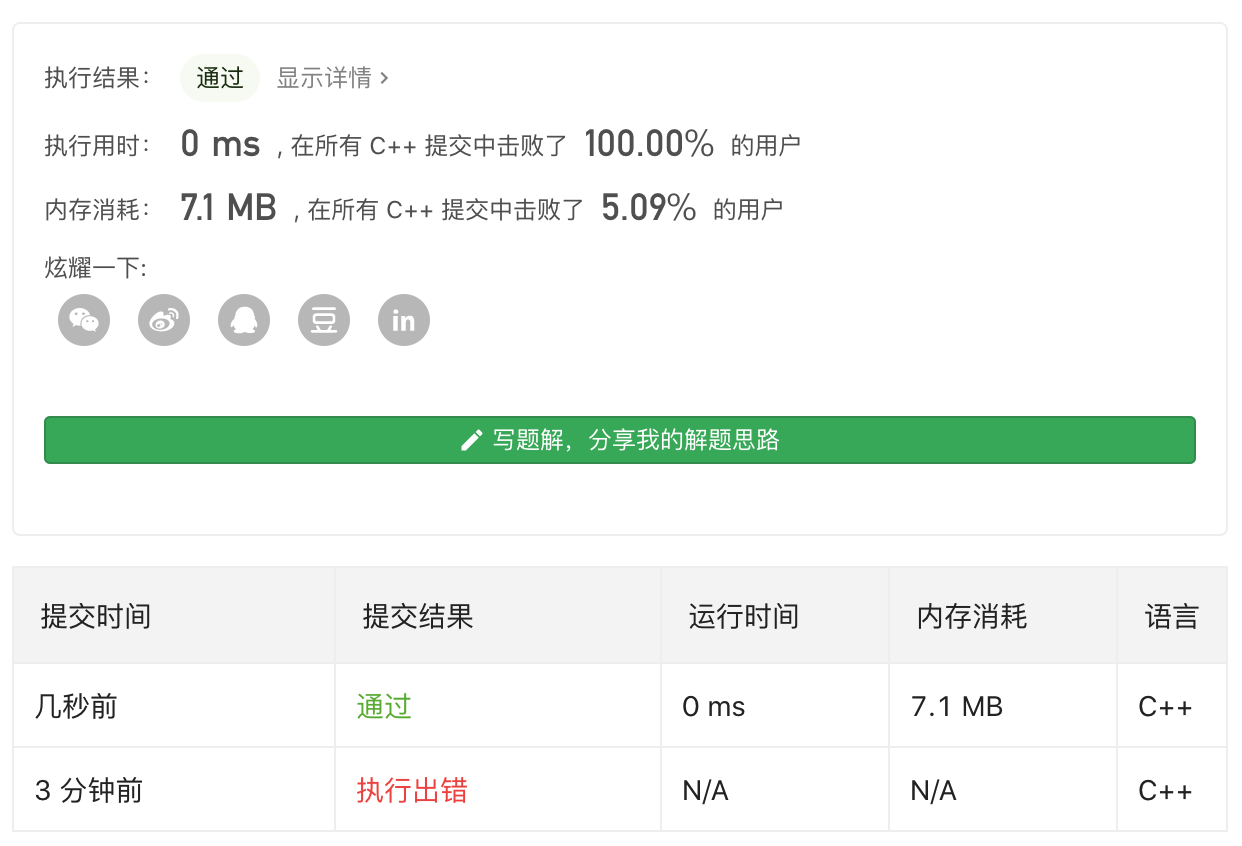
Task: Click the pencil icon on green button
Action: (x=471, y=440)
